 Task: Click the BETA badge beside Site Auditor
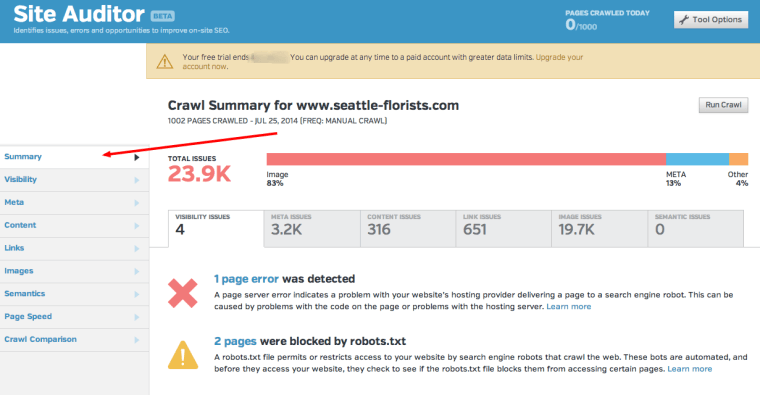[x=162, y=16]
